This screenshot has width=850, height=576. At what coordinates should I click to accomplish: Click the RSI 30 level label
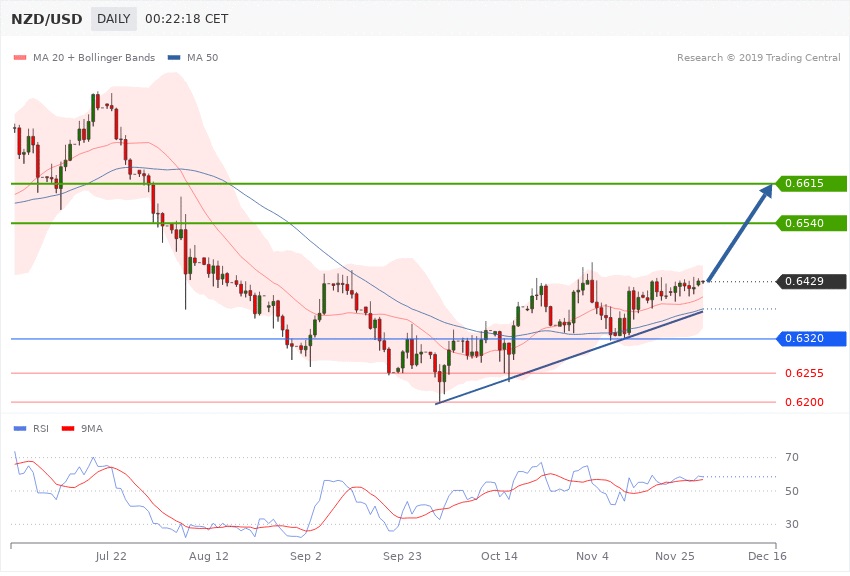click(792, 524)
